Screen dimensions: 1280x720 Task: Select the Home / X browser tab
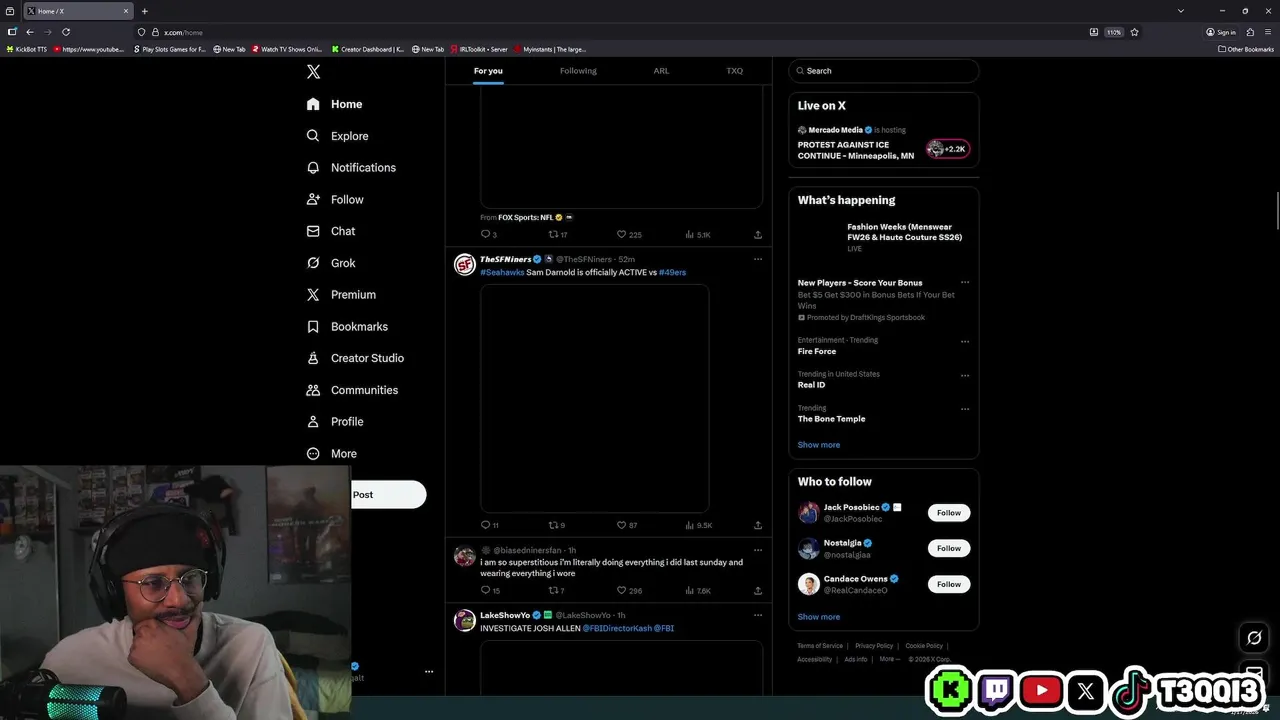click(76, 11)
